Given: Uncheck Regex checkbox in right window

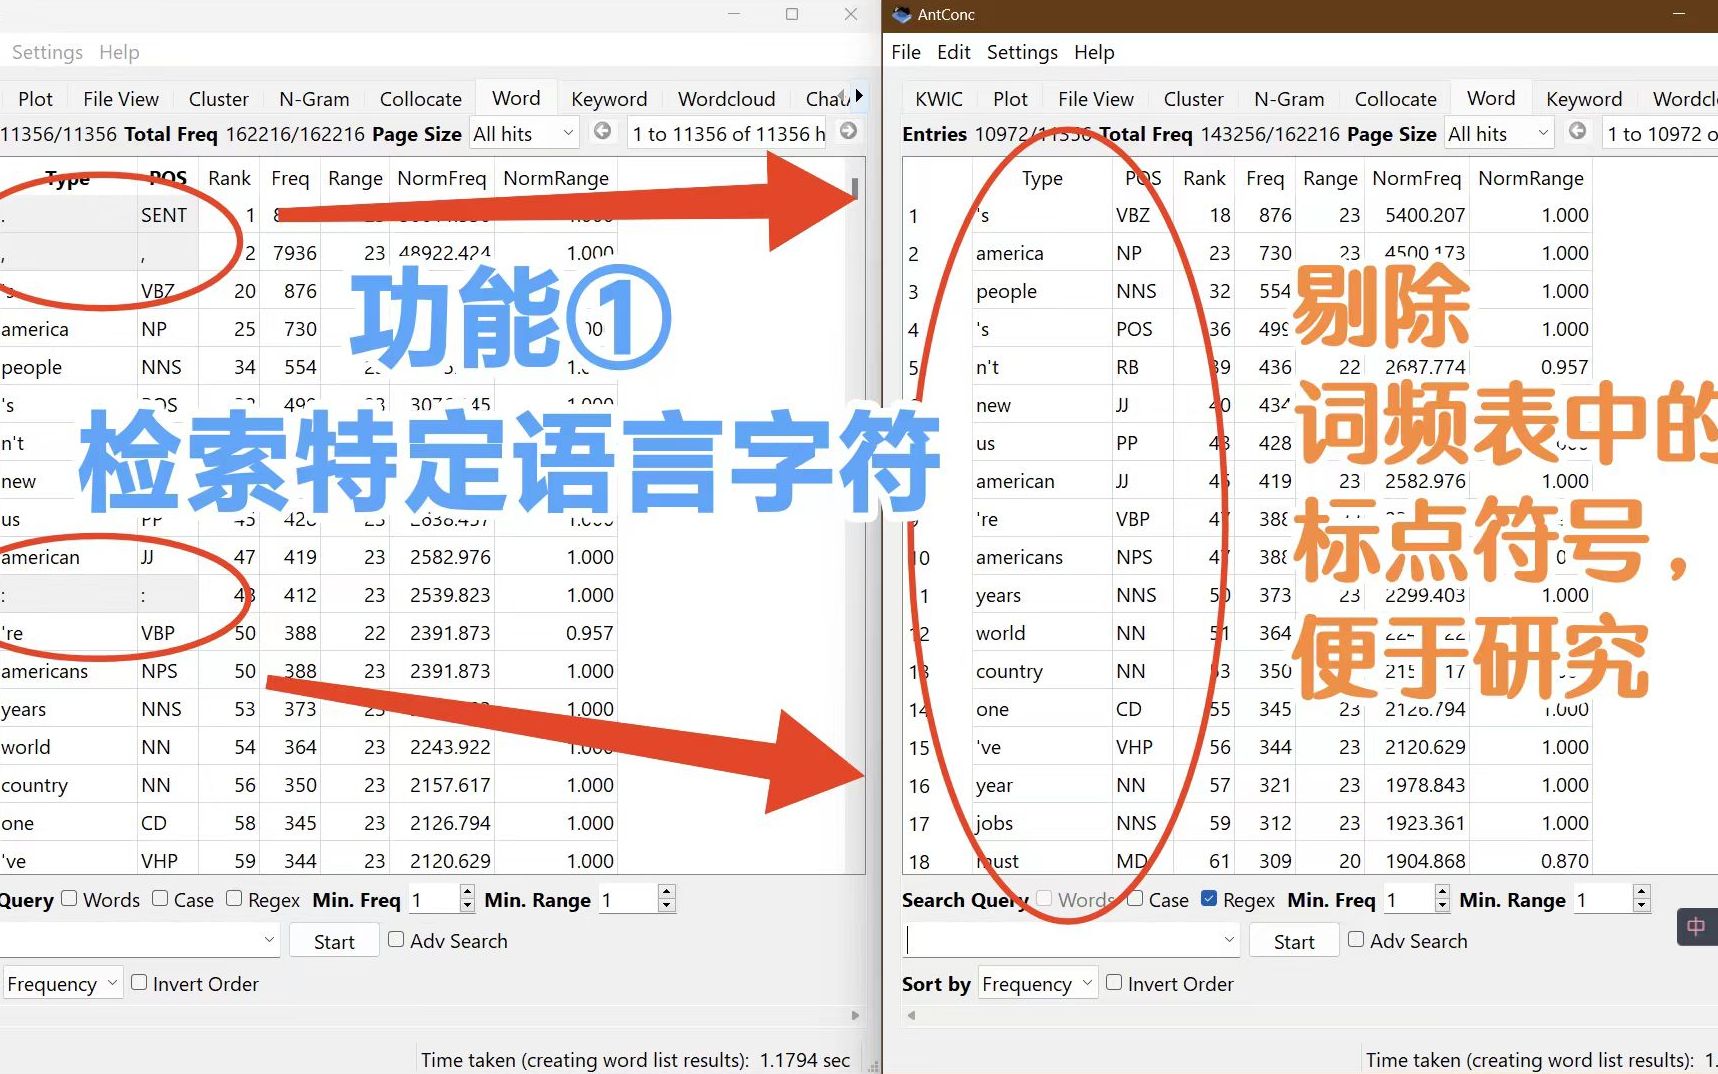Looking at the screenshot, I should coord(1209,898).
